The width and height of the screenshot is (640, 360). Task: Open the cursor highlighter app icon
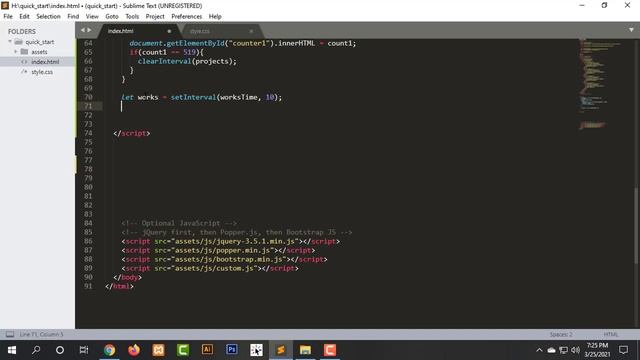tap(256, 350)
